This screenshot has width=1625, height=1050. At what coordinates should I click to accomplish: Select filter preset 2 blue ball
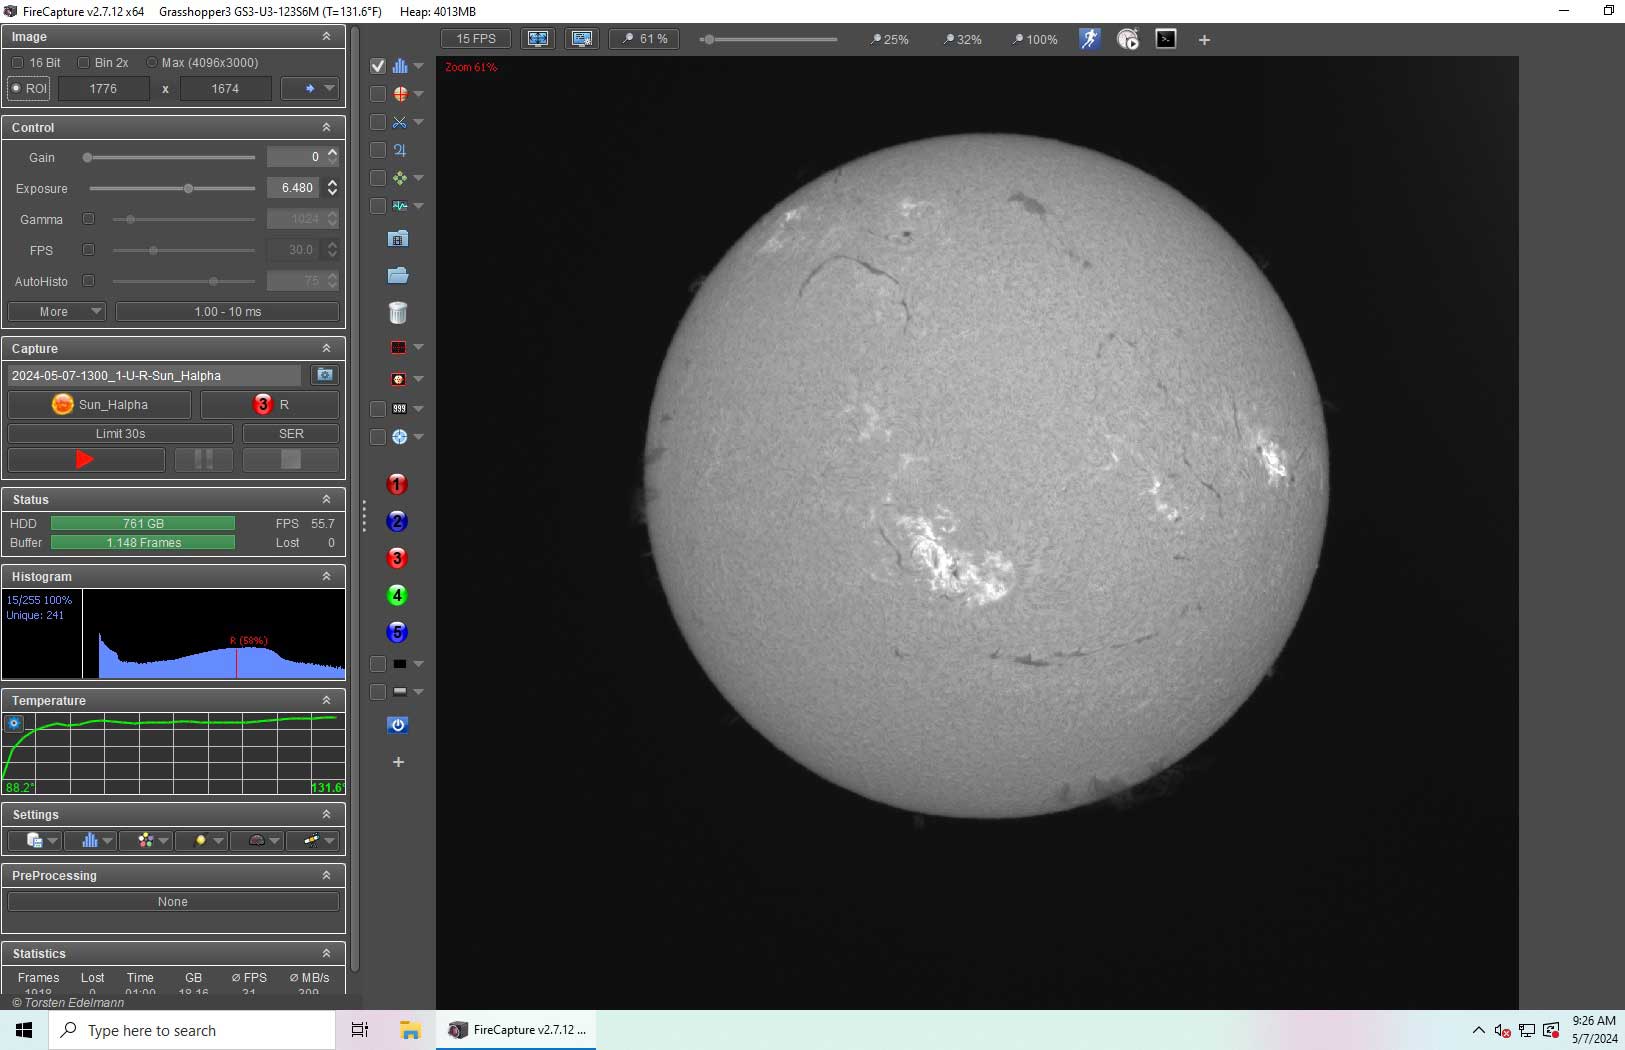pyautogui.click(x=397, y=522)
